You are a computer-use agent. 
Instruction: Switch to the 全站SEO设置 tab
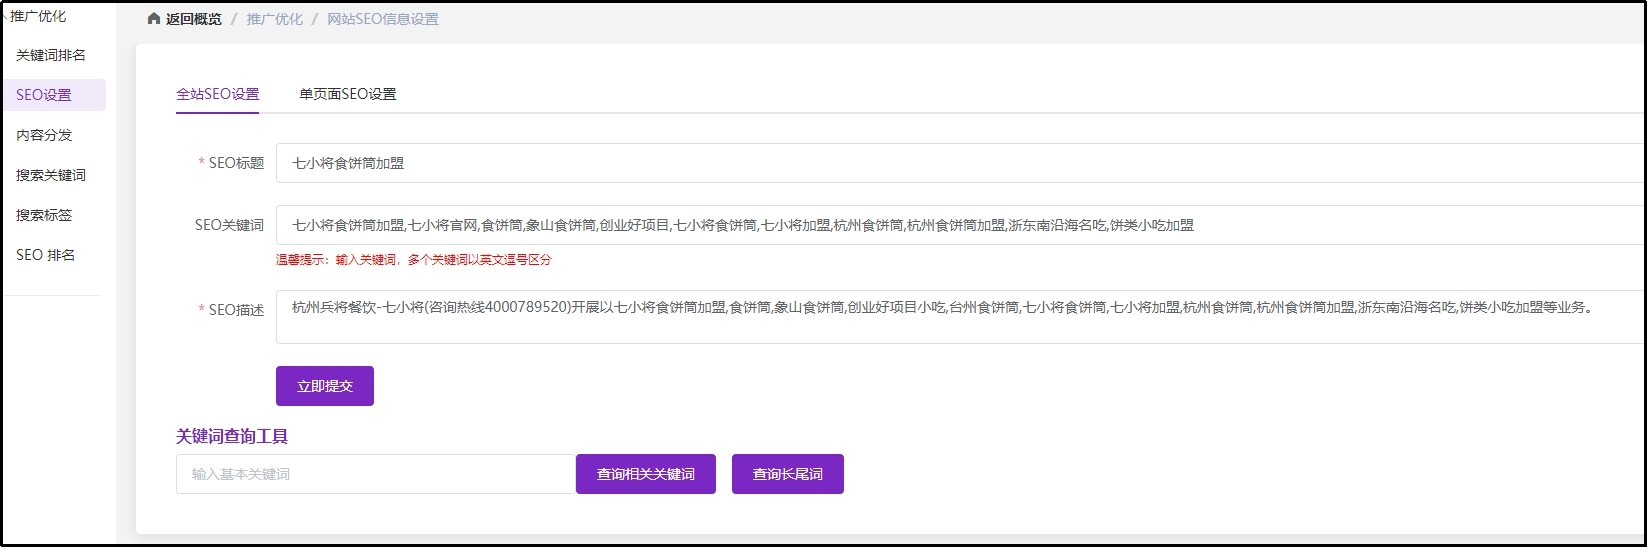218,94
